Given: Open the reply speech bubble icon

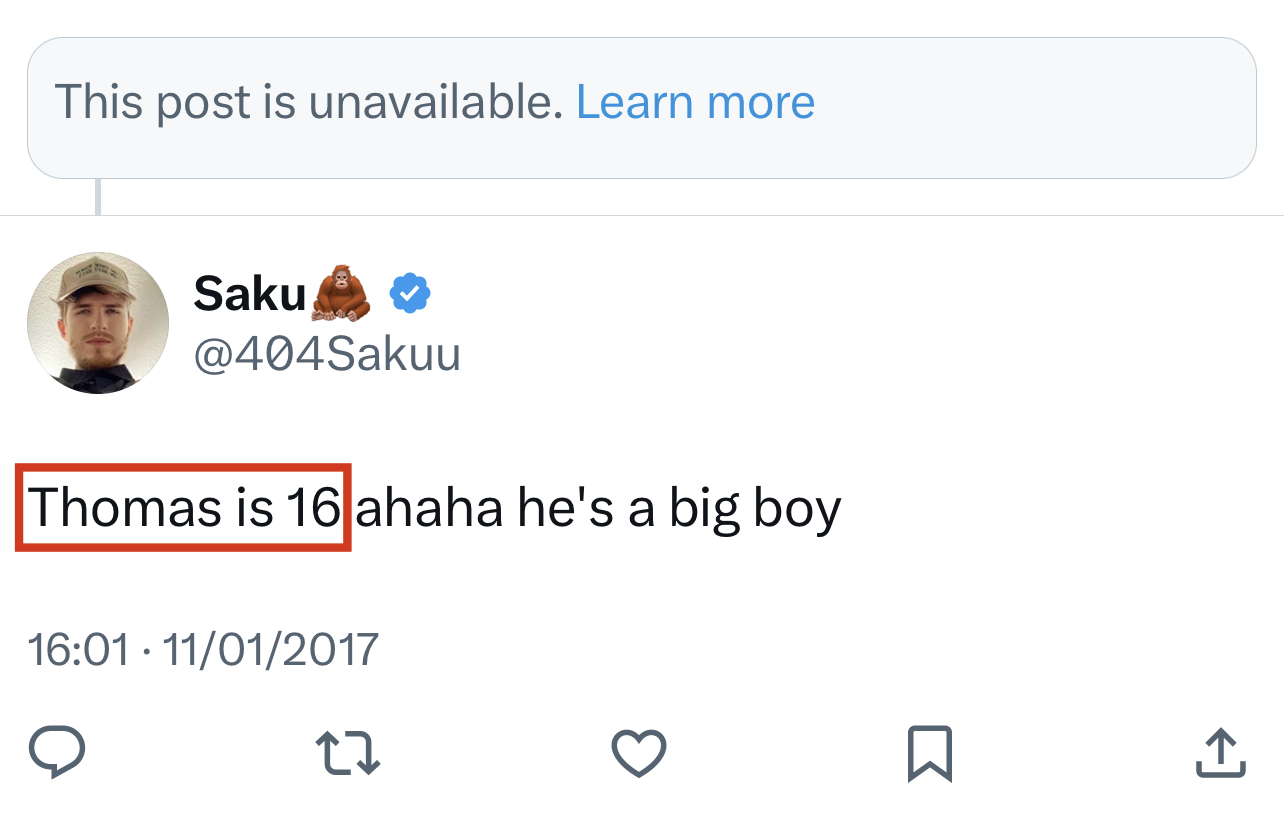Looking at the screenshot, I should (56, 752).
